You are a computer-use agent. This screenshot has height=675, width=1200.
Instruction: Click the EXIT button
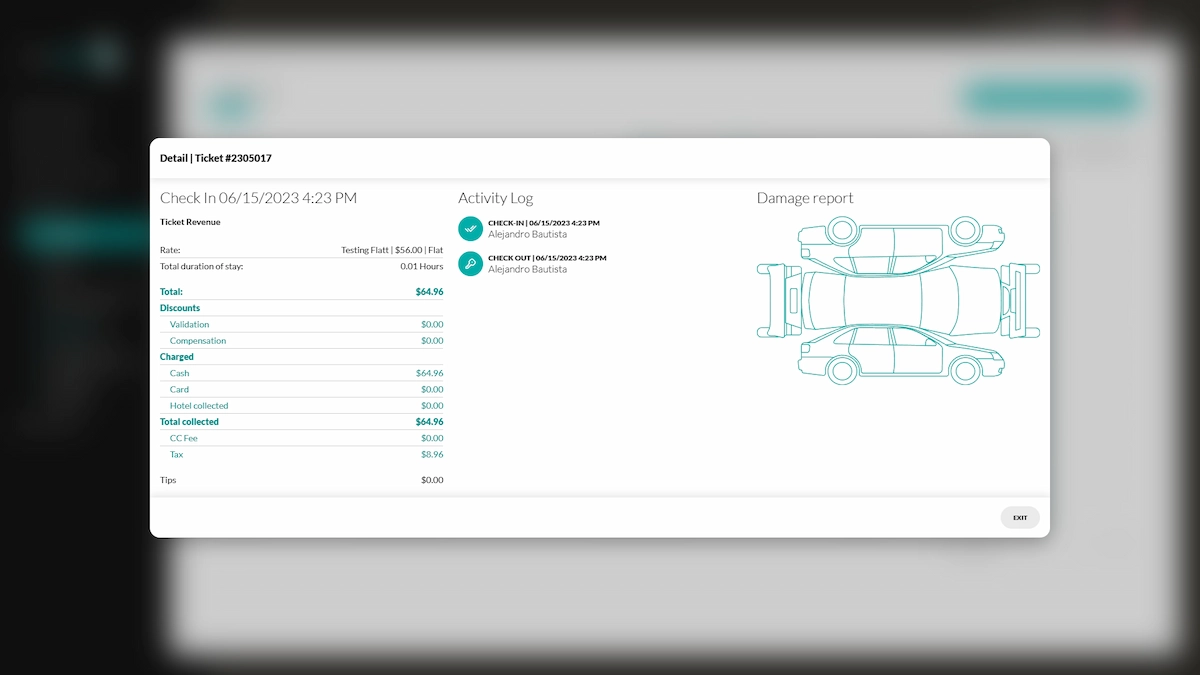(x=1020, y=518)
